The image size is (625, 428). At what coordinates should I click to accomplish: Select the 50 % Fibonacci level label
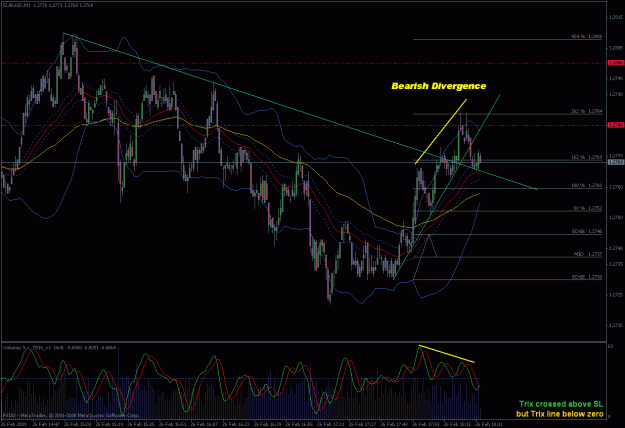point(588,208)
